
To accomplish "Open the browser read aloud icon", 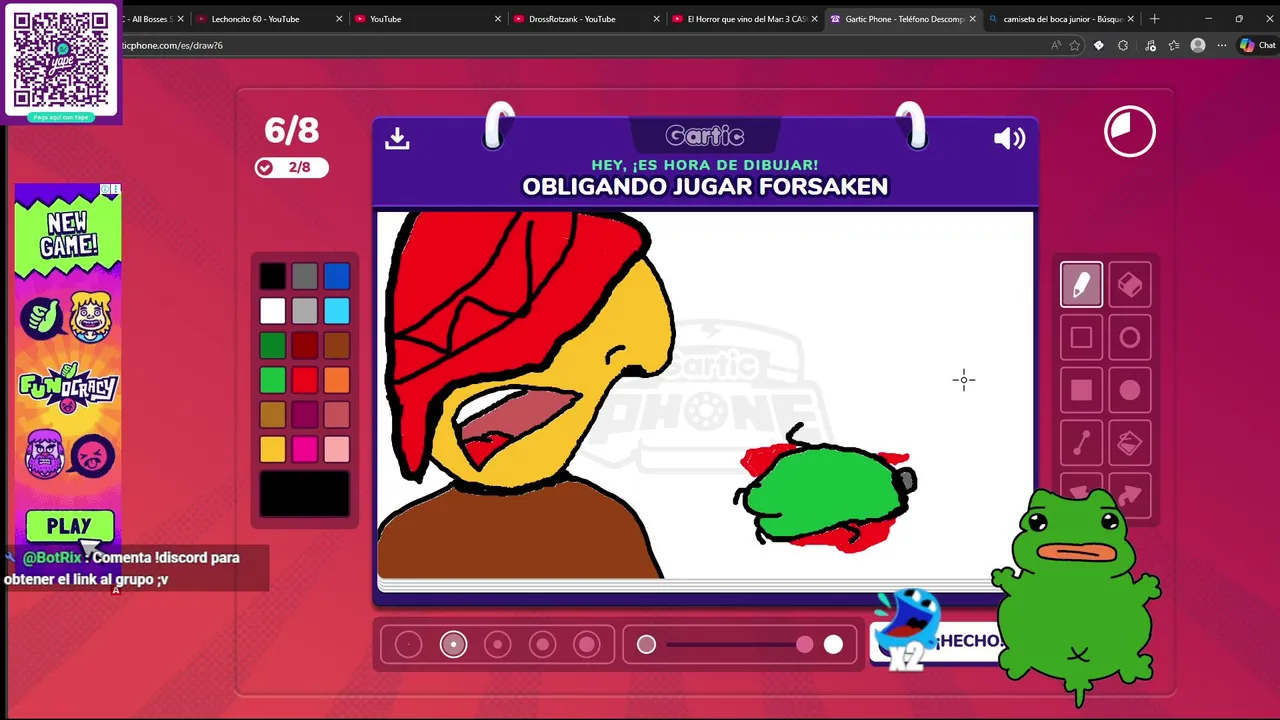I will click(1056, 45).
